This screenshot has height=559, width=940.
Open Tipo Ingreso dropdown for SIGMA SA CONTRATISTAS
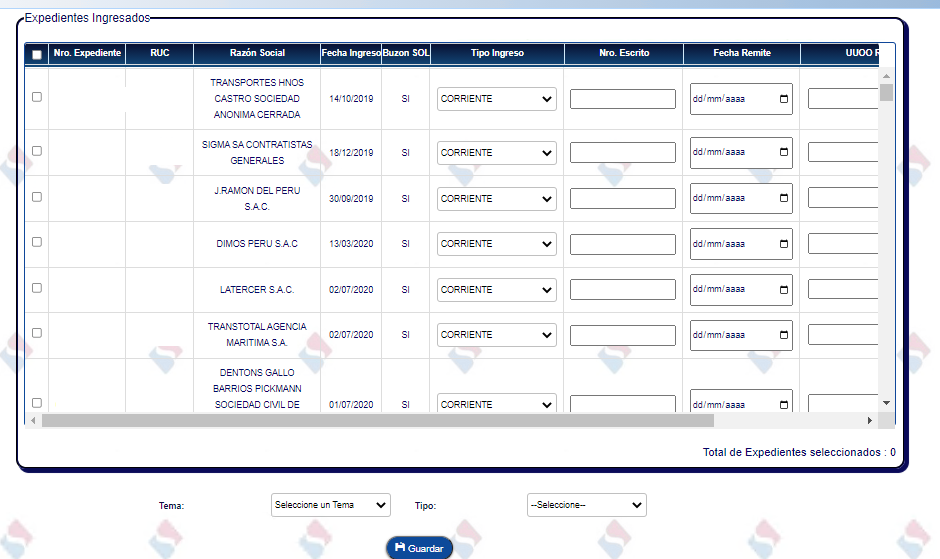(496, 153)
